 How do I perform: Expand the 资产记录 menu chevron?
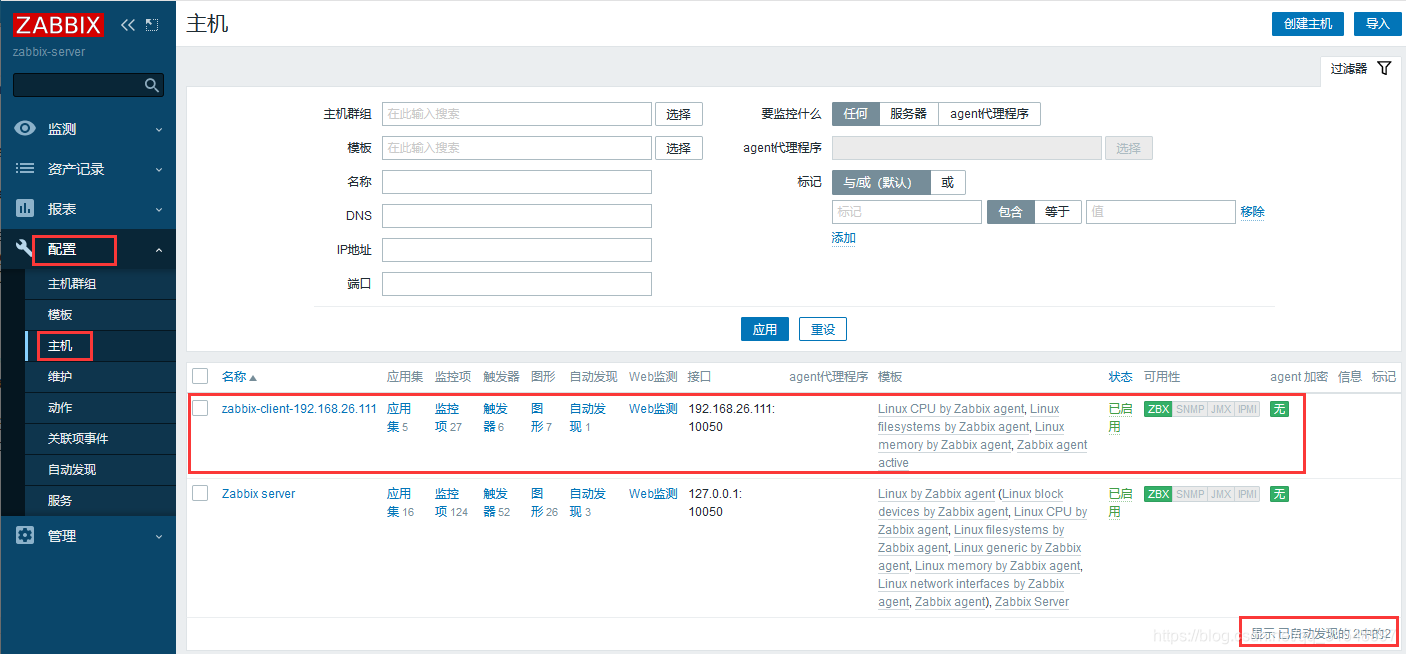pyautogui.click(x=159, y=169)
